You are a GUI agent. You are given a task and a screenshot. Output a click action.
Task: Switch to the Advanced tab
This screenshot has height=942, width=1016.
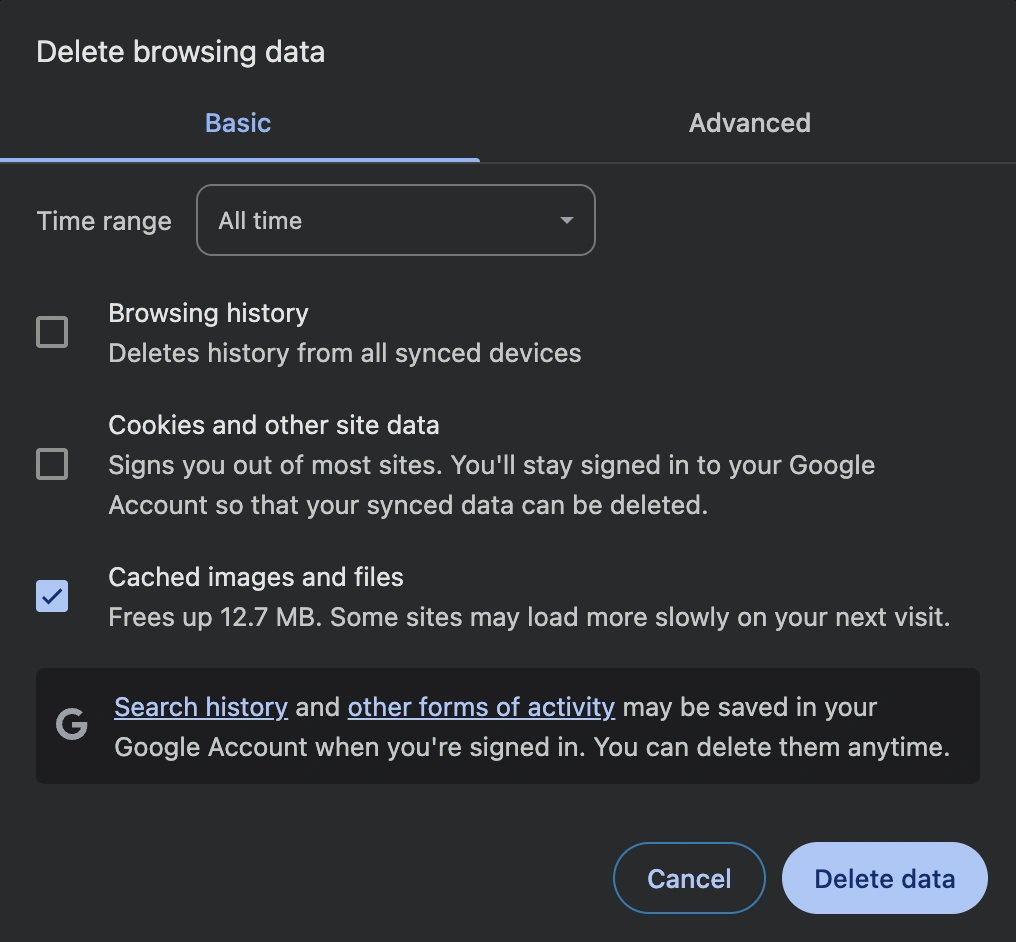(x=749, y=123)
